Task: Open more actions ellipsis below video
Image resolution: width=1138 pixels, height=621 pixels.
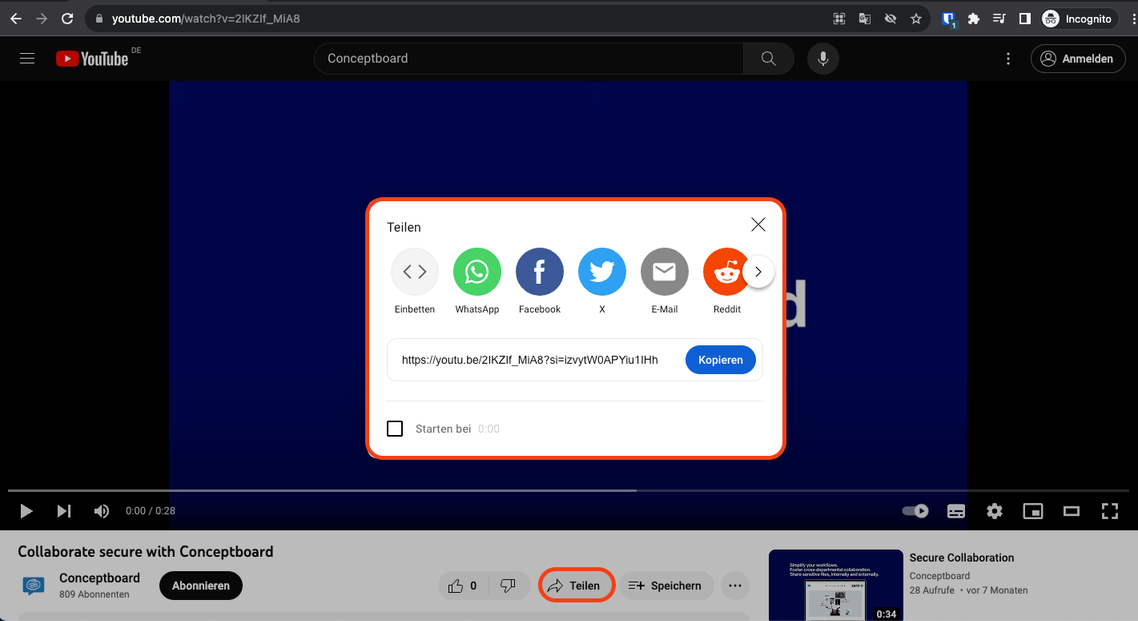Action: coord(735,585)
